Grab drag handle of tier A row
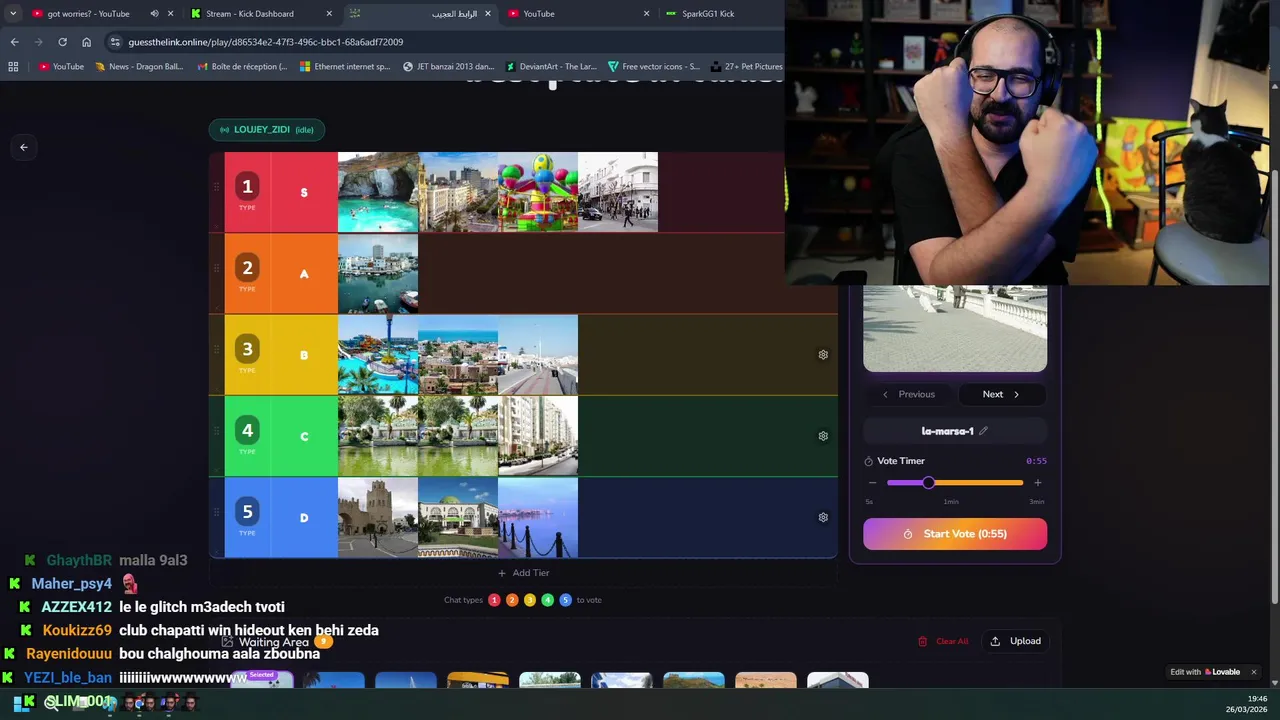Viewport: 1280px width, 720px height. 217,268
